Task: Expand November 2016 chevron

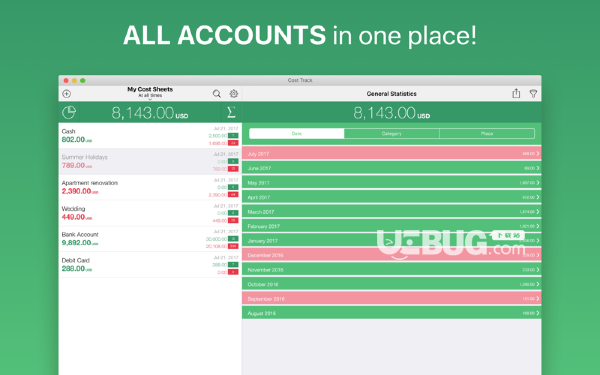Action: click(x=538, y=270)
